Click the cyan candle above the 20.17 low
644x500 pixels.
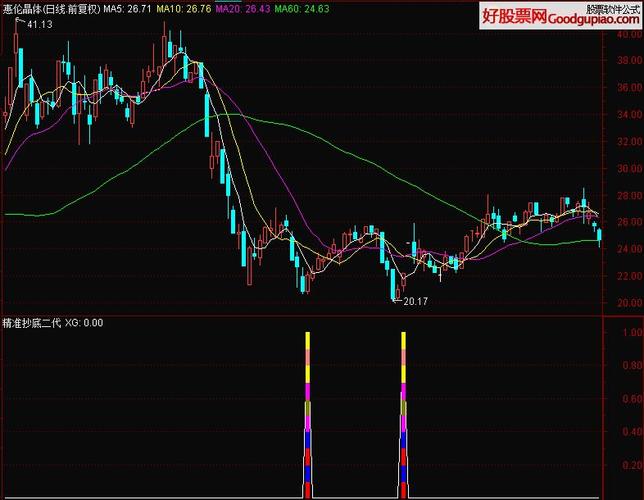(393, 284)
